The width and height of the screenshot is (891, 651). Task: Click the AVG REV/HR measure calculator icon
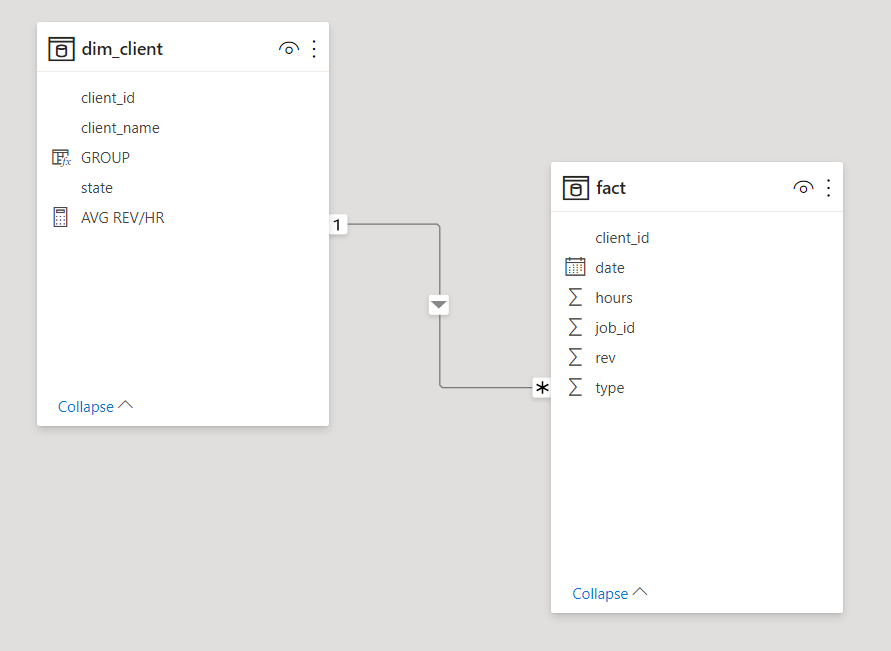pyautogui.click(x=60, y=218)
